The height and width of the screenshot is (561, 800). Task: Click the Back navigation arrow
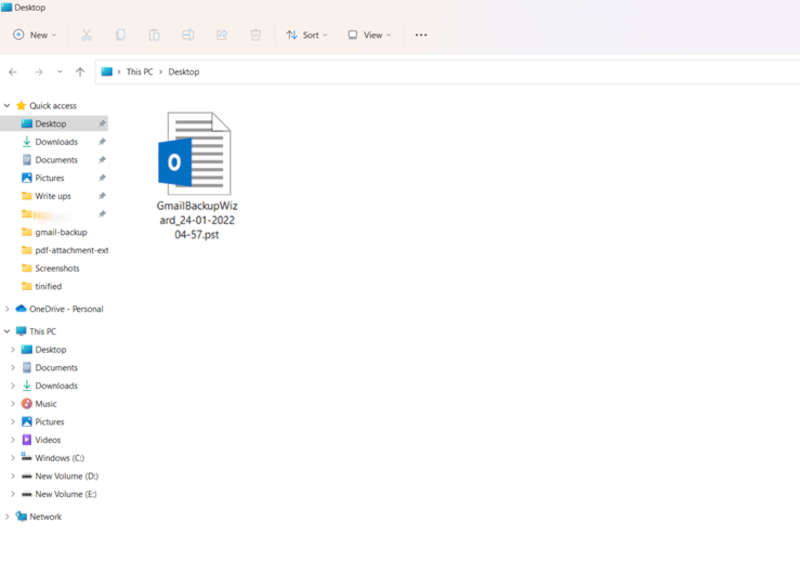(x=13, y=72)
